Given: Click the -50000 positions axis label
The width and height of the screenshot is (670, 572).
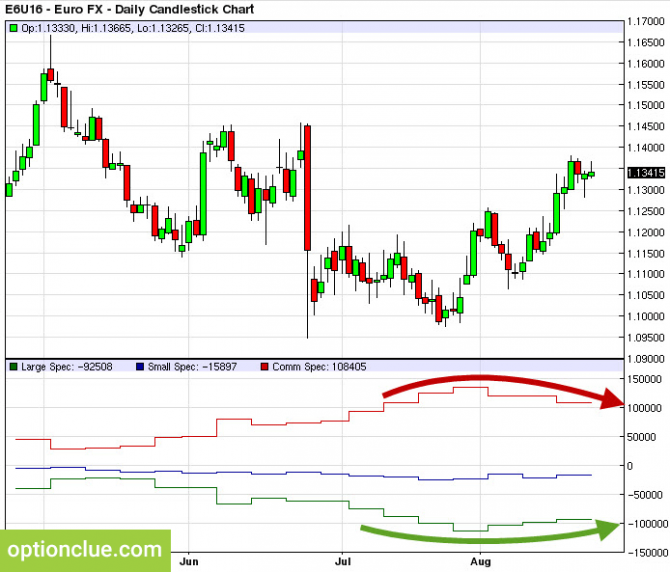Looking at the screenshot, I should [x=644, y=495].
